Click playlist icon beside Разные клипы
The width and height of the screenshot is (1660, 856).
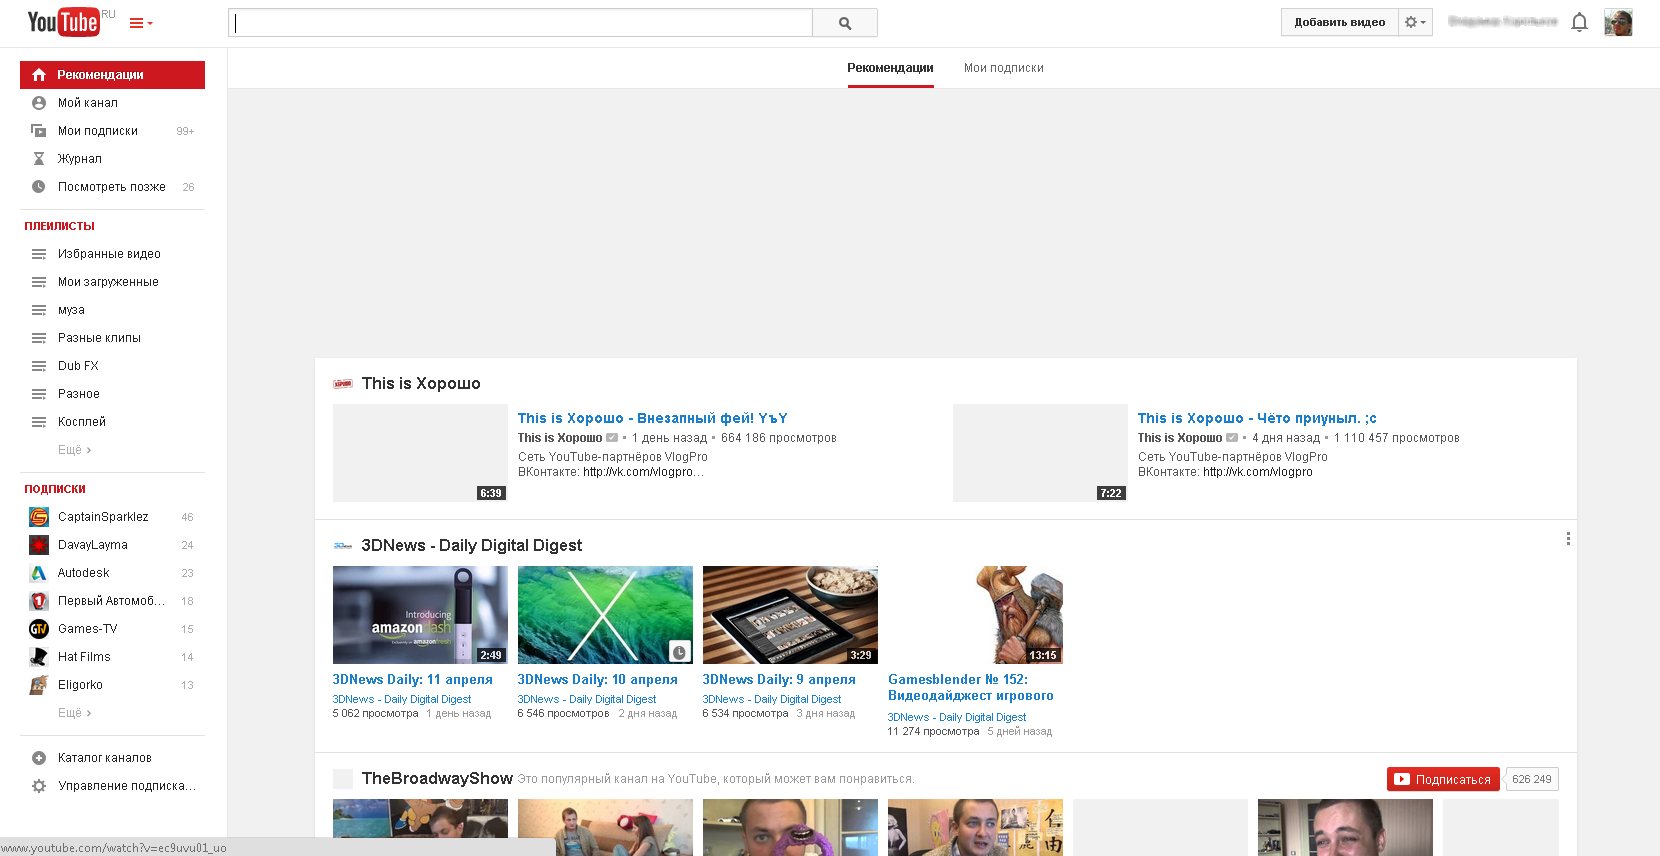[x=39, y=338]
